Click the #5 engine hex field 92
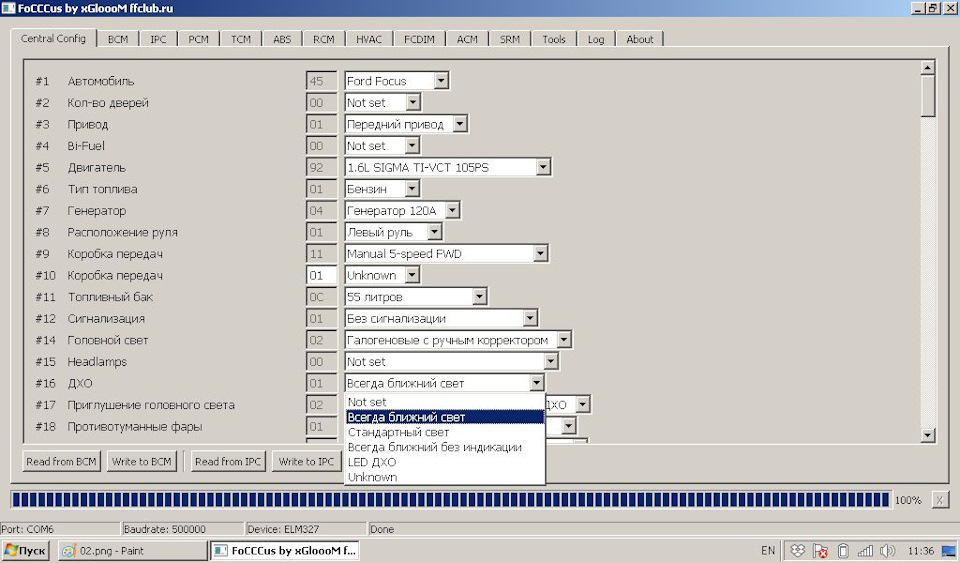Screen dimensions: 960x563 pos(321,167)
